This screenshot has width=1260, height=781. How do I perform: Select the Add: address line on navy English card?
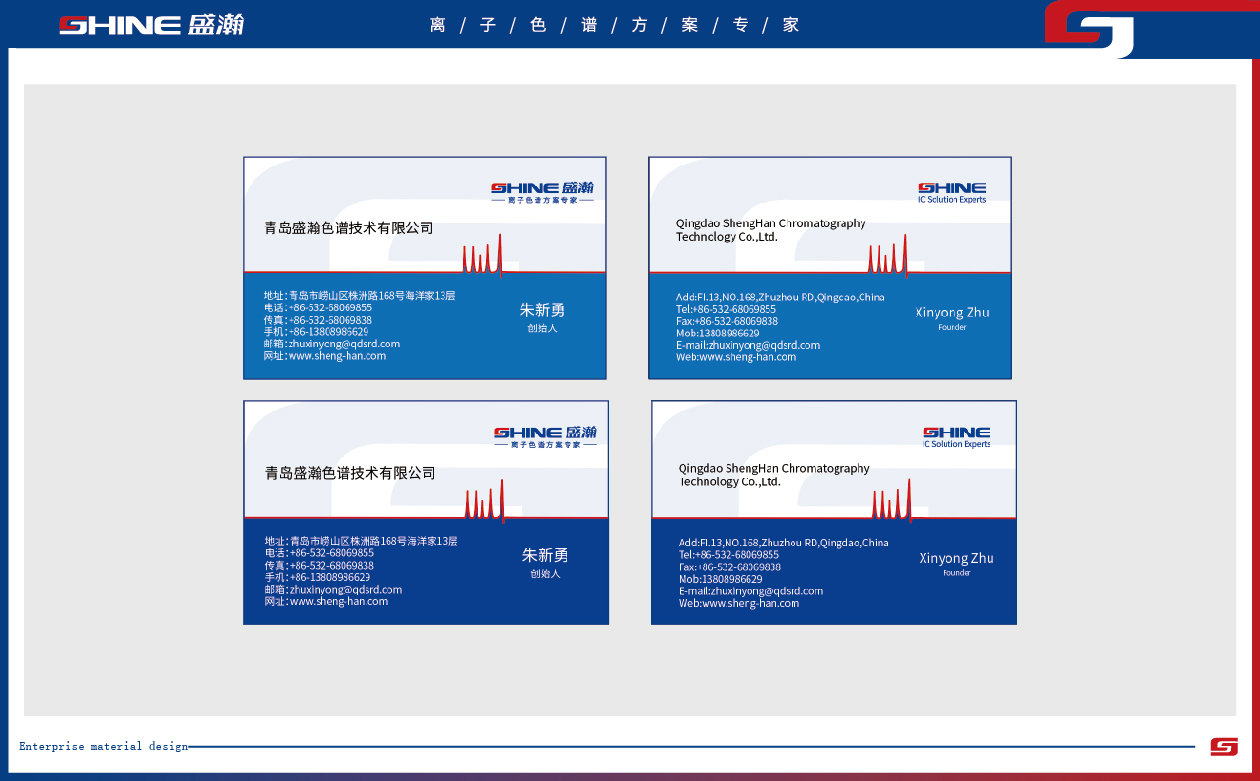coord(784,543)
